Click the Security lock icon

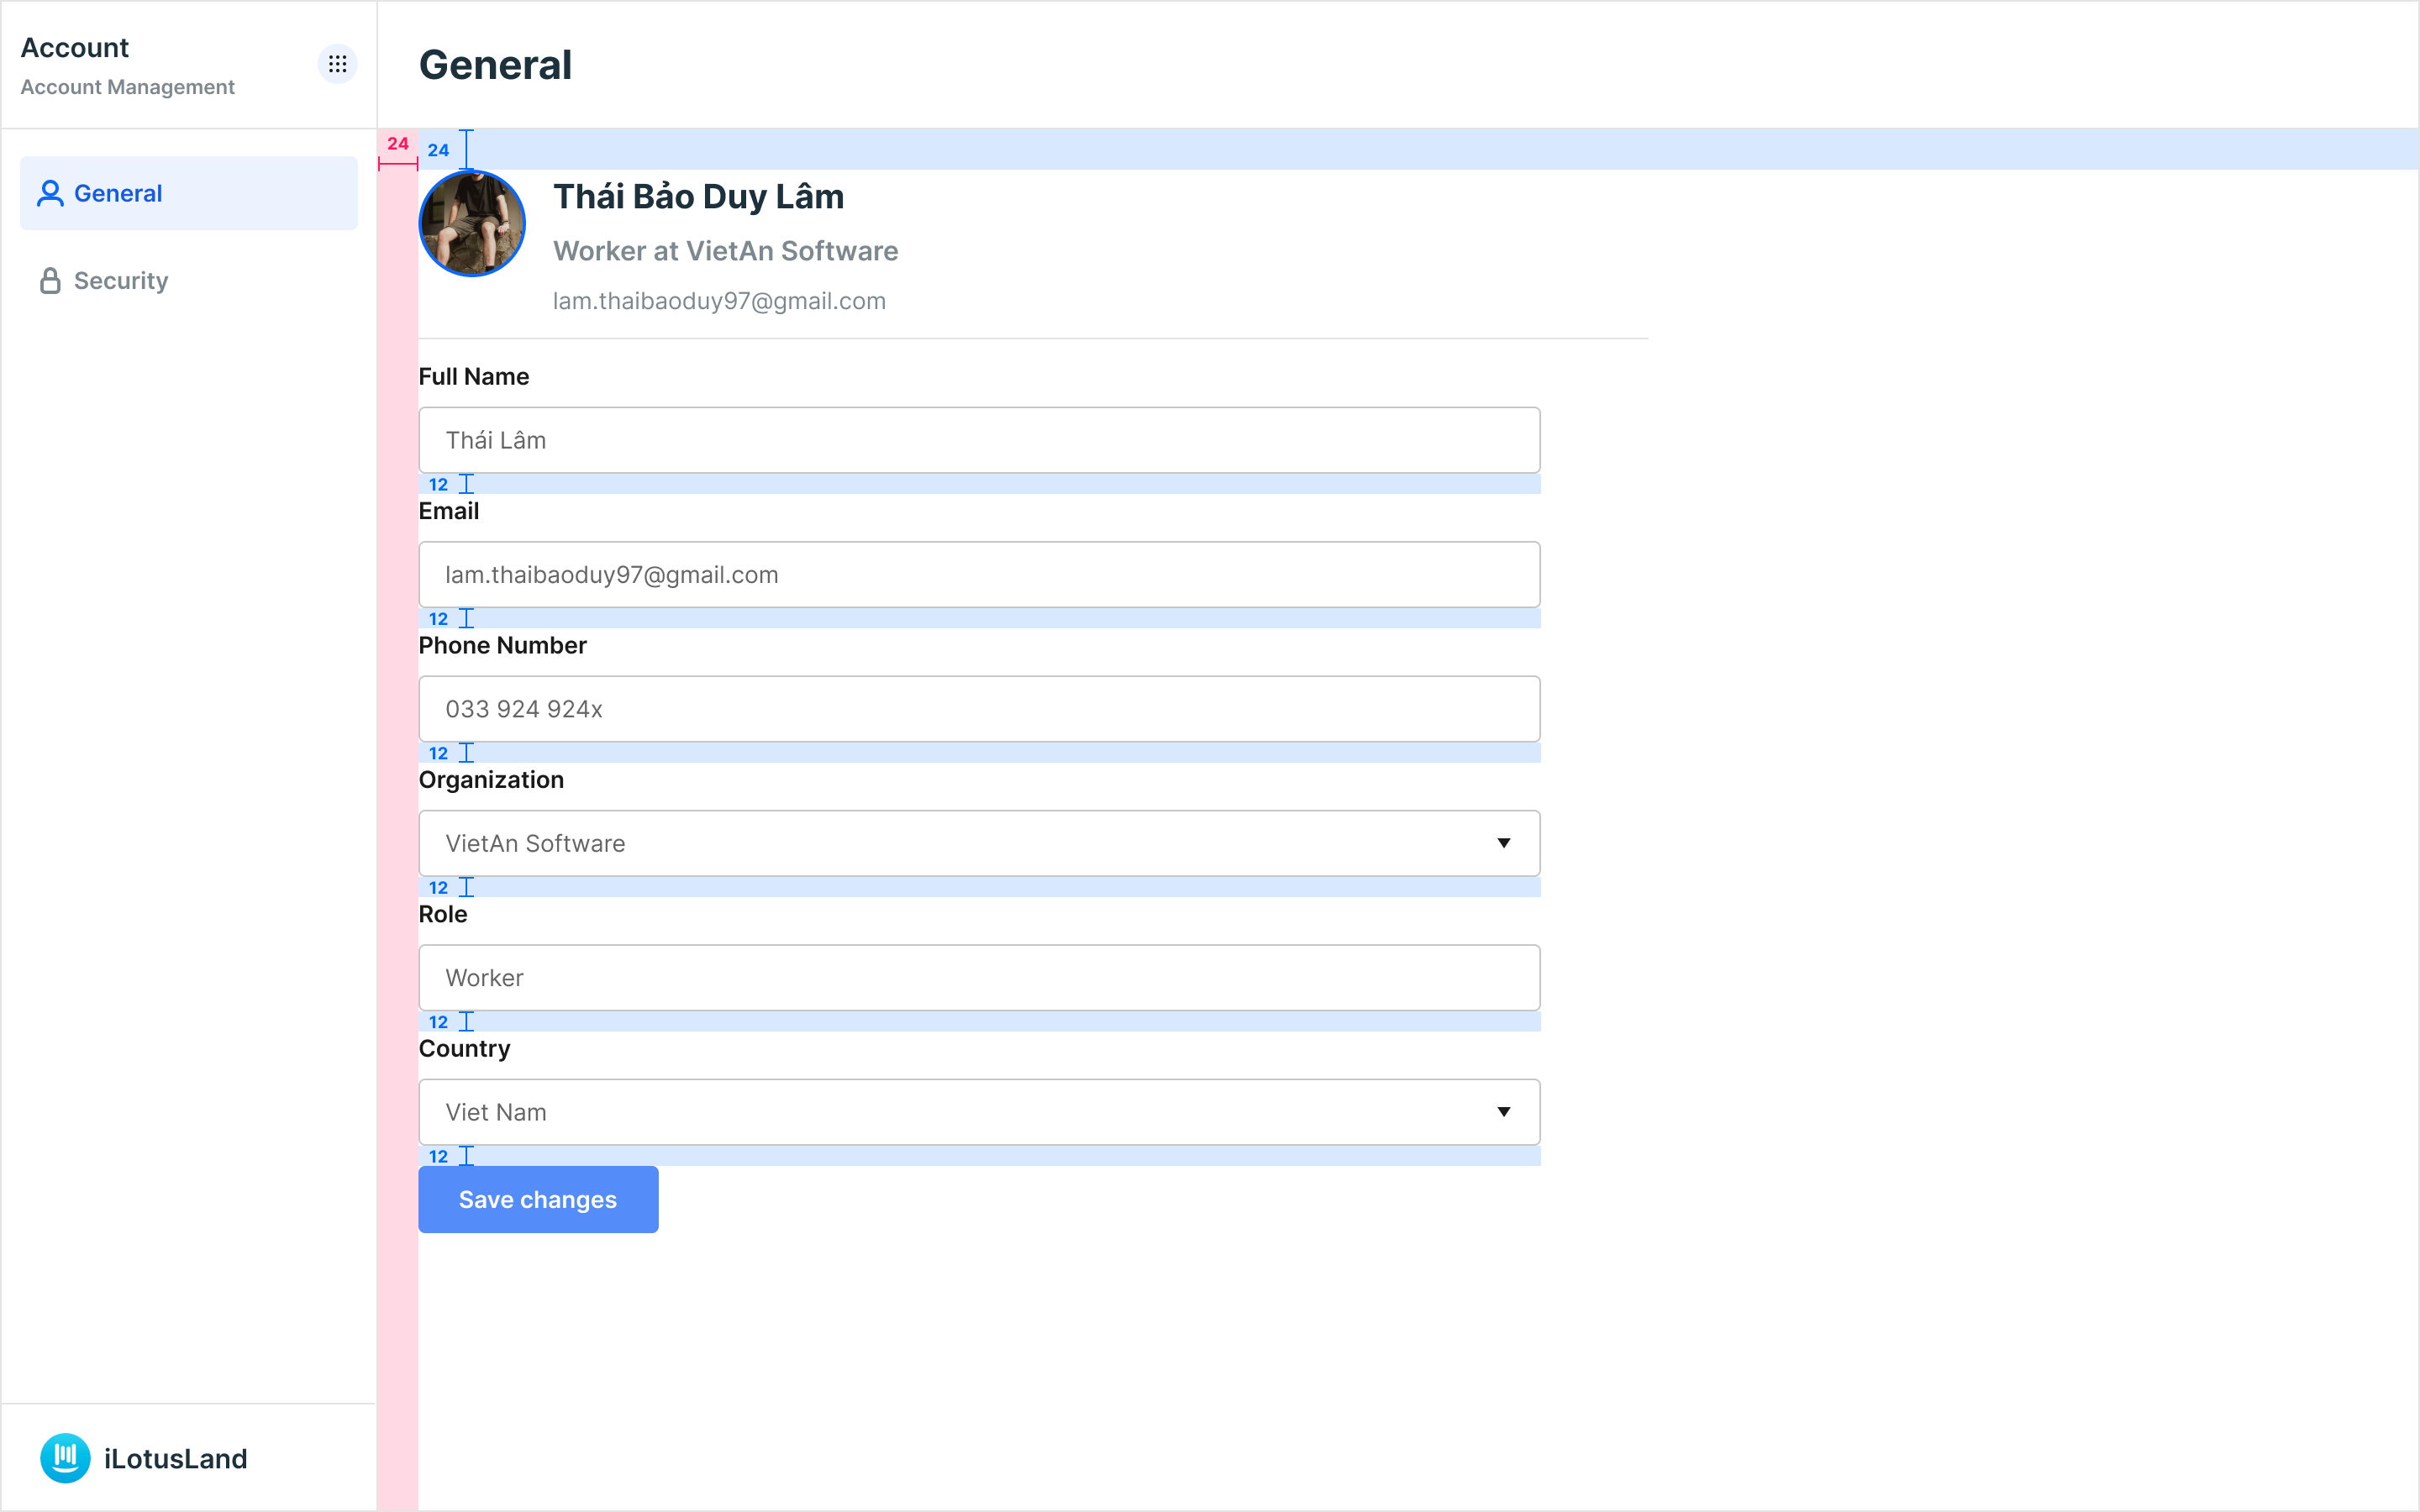(50, 281)
